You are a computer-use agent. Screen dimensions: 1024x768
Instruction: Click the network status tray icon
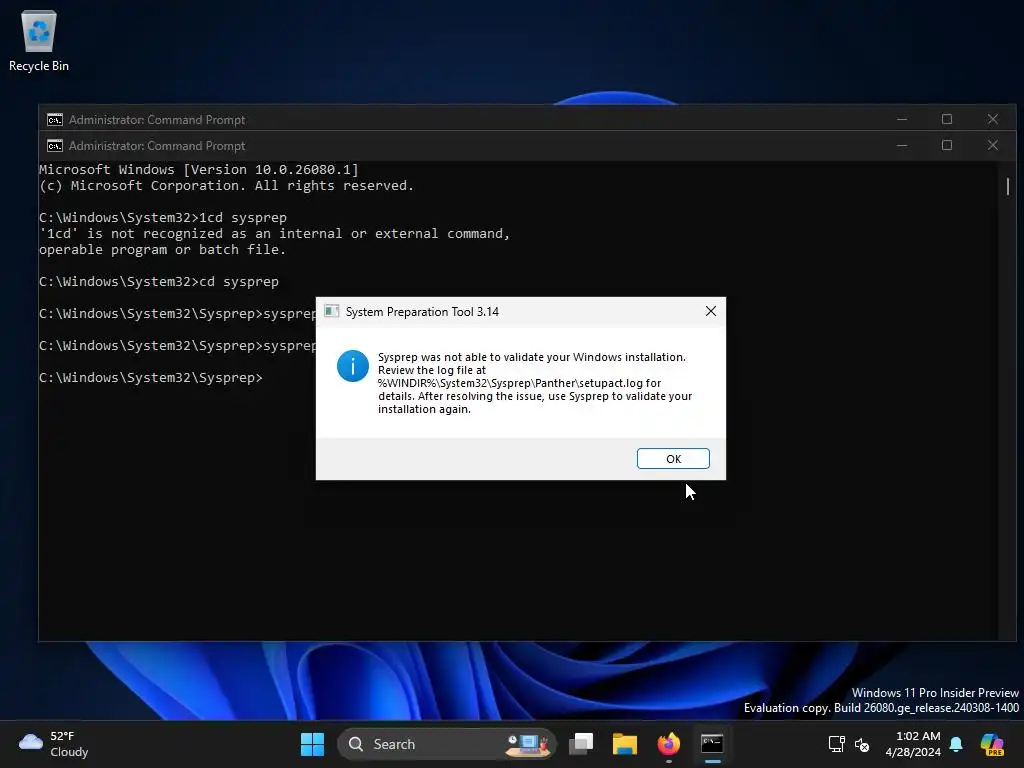coord(837,744)
